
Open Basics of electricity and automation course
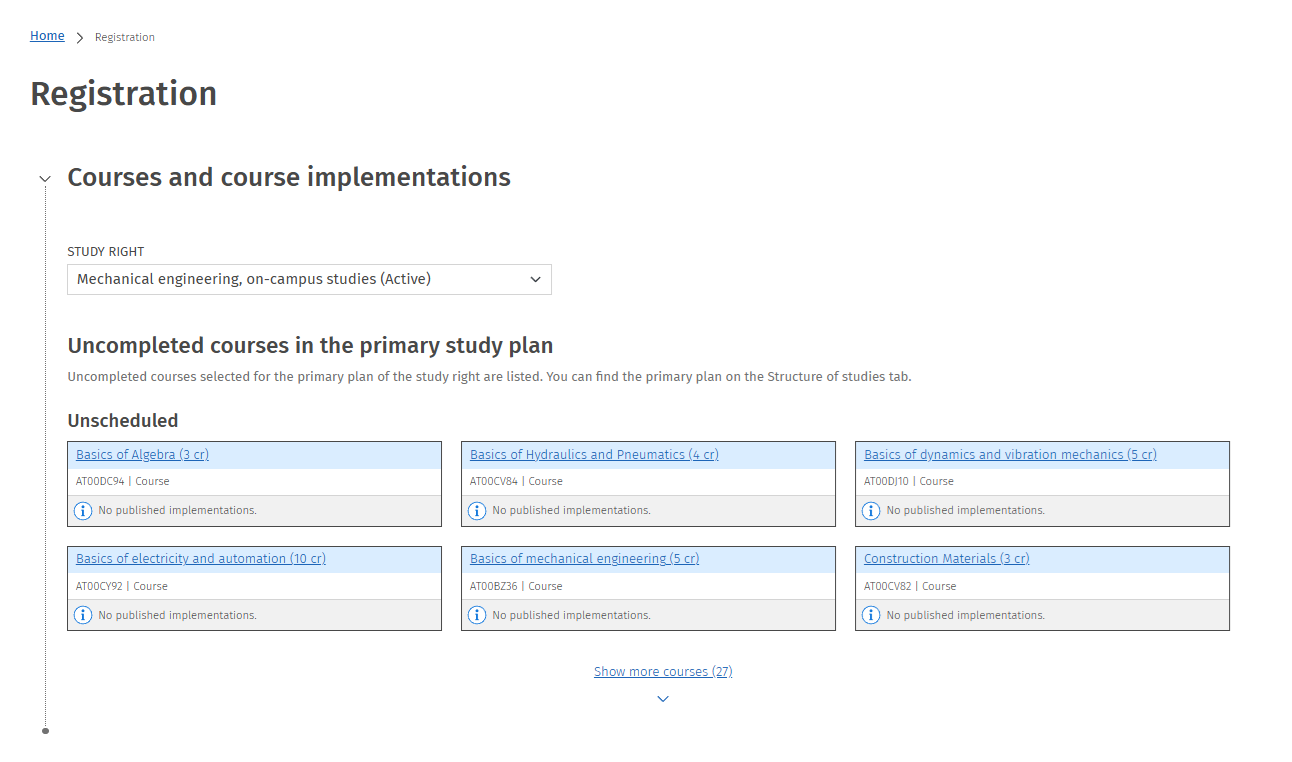(x=201, y=559)
